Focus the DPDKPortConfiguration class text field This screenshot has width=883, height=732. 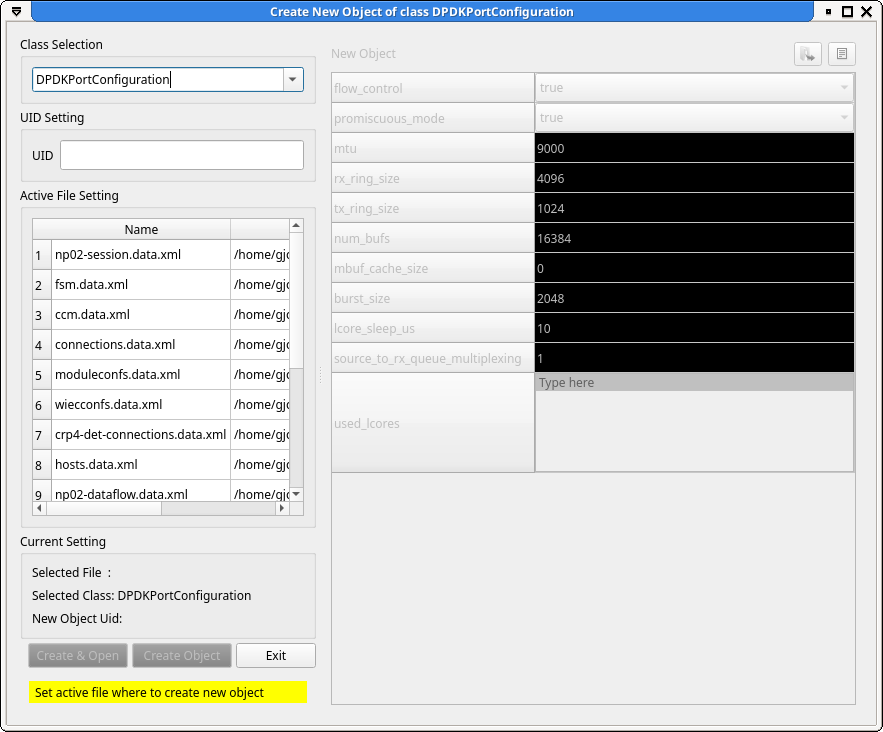coord(158,79)
